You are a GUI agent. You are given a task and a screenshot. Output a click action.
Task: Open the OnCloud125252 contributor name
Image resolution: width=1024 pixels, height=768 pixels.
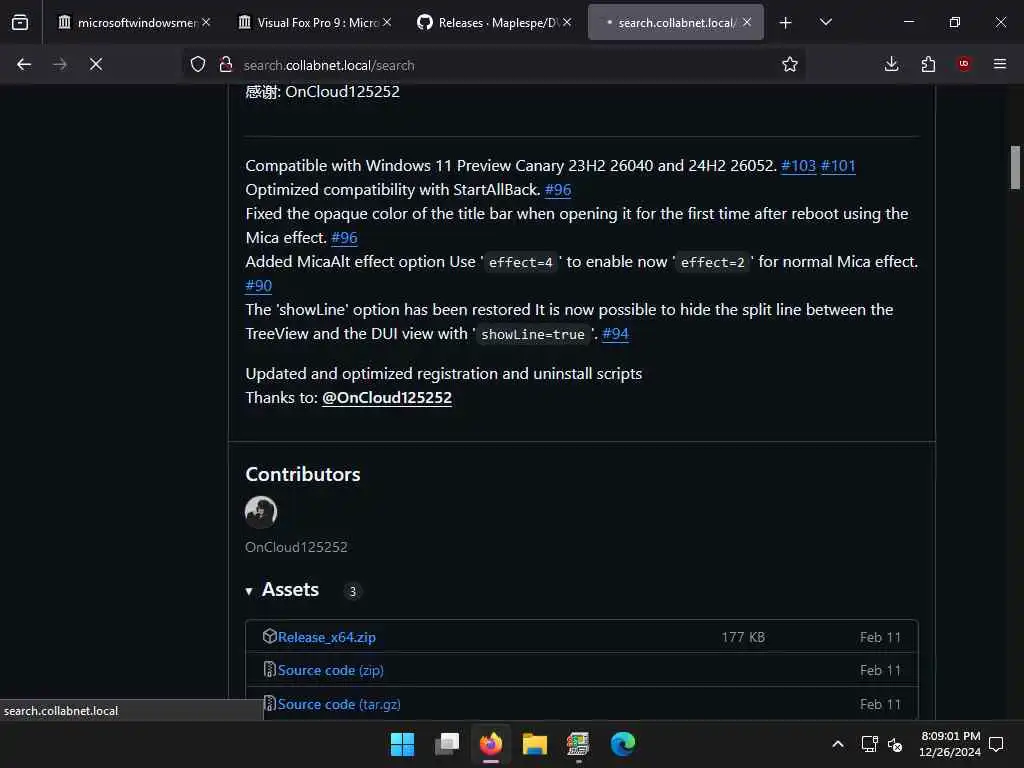pos(296,547)
